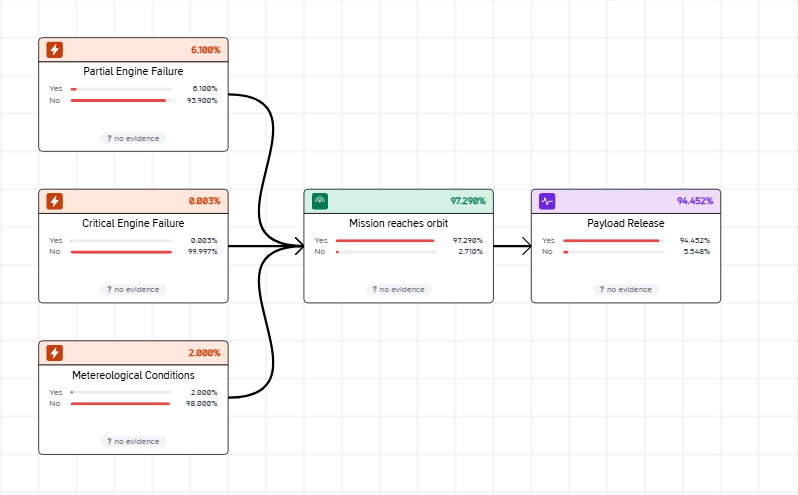
Task: Click the 98.000% No value in Metereological Conditions
Action: pyautogui.click(x=202, y=403)
